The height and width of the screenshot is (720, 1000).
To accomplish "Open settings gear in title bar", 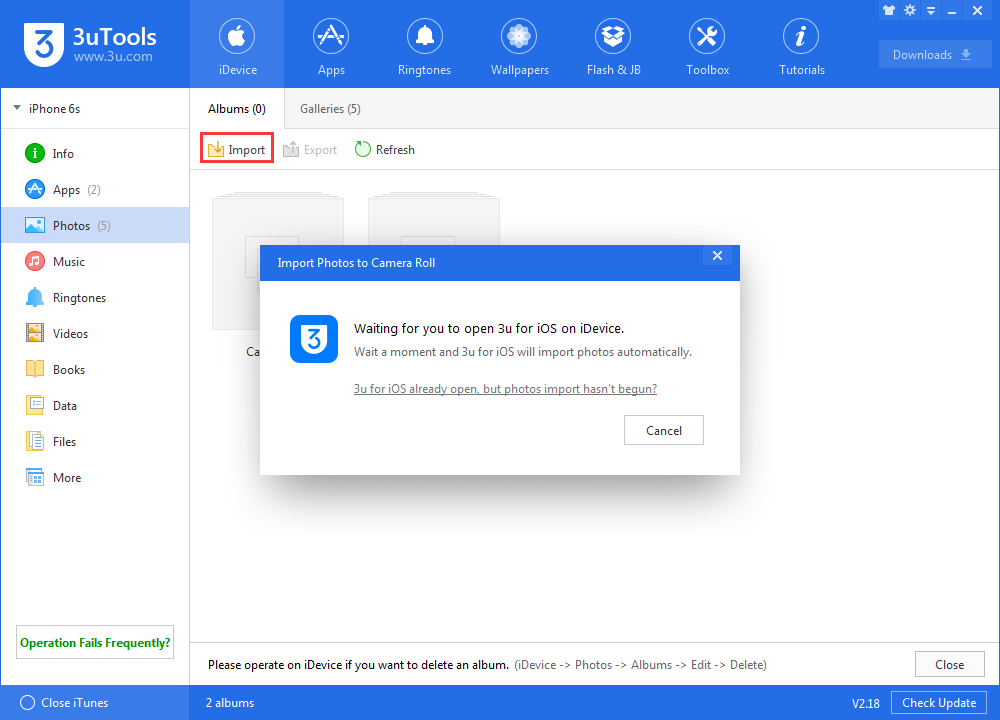I will [x=910, y=10].
